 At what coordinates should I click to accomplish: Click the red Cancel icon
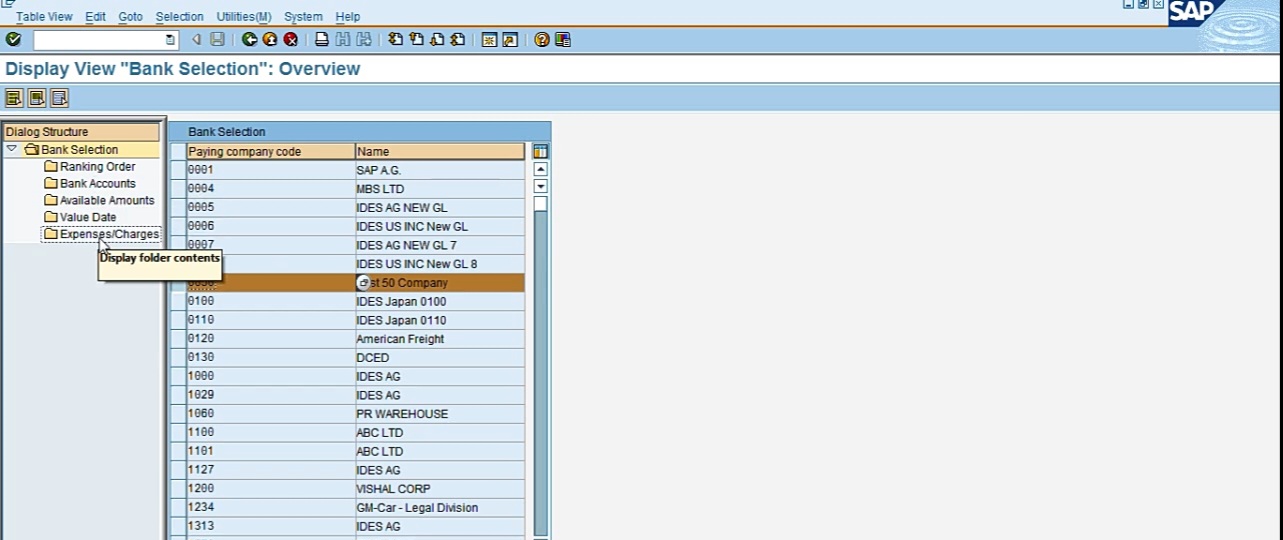[x=291, y=40]
